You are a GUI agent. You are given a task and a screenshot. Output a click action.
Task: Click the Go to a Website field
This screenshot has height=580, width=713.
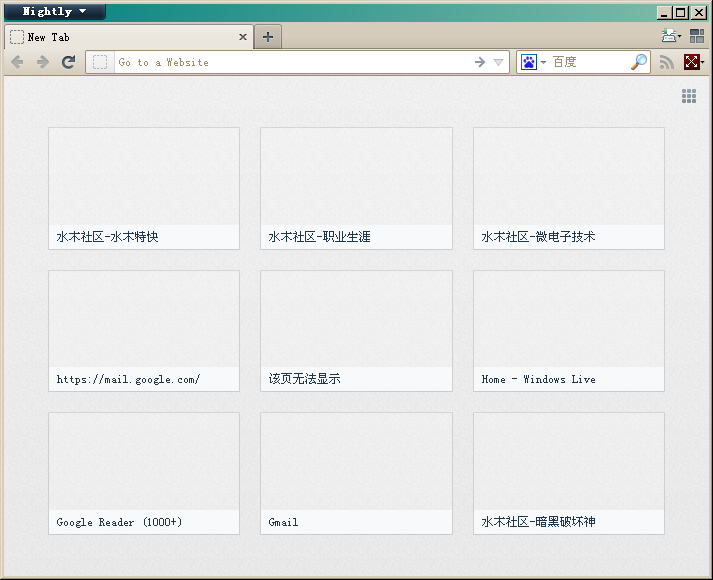click(291, 62)
